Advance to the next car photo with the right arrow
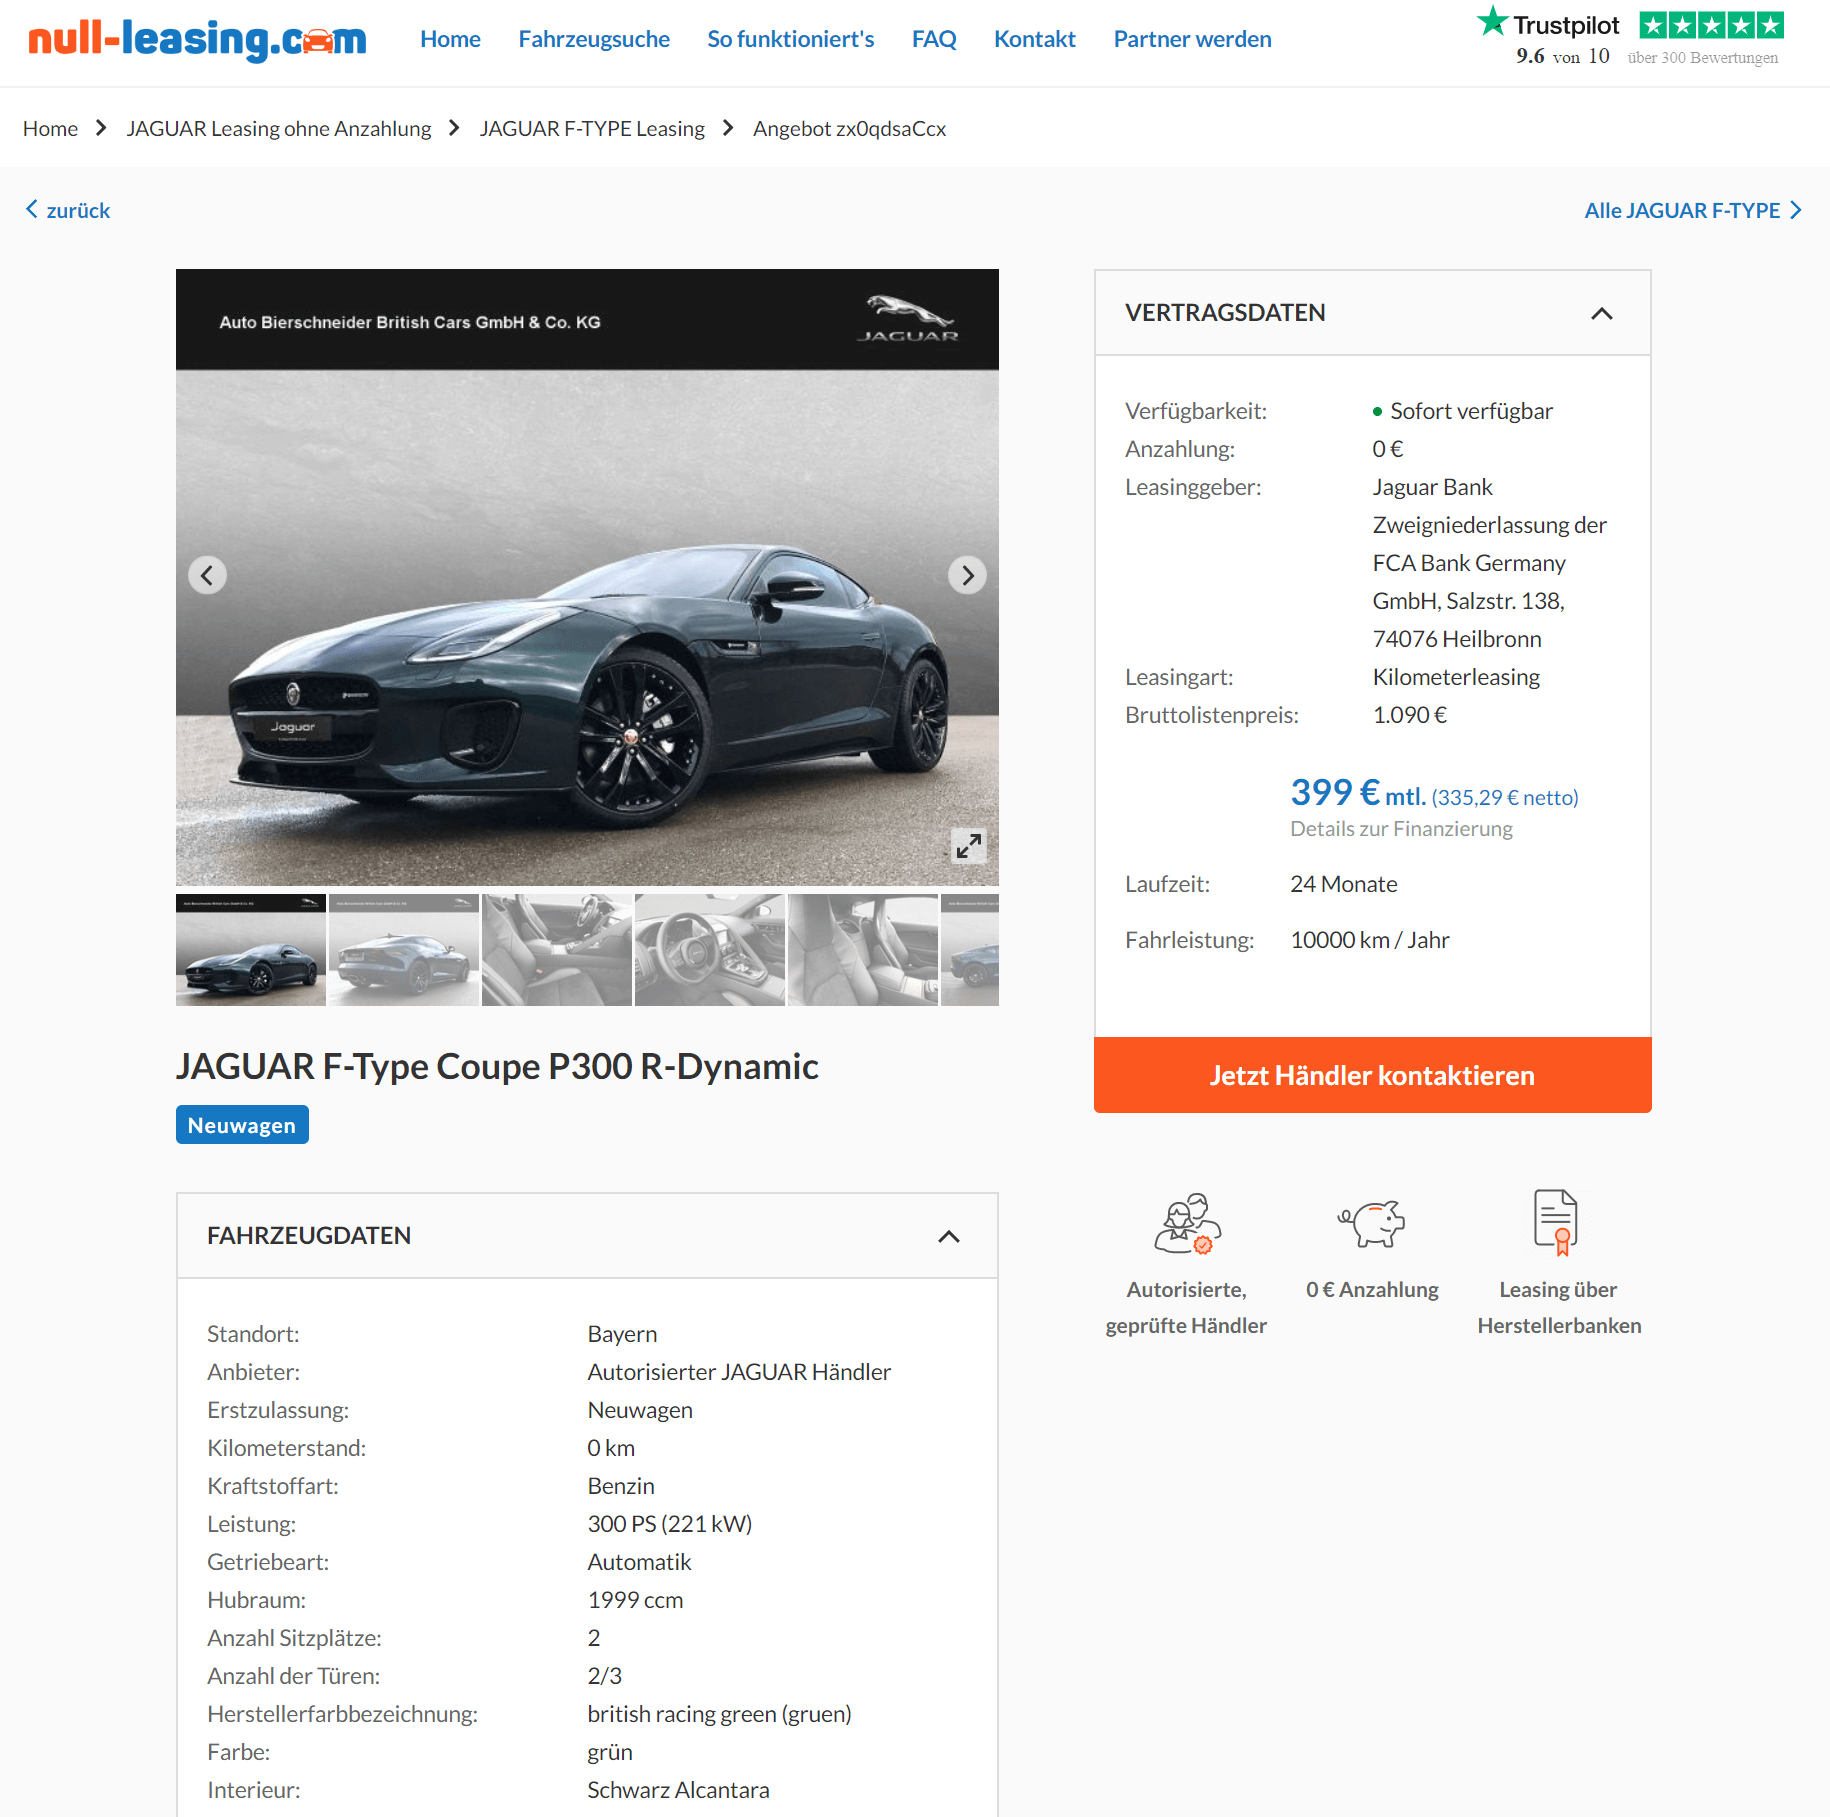The image size is (1830, 1817). (x=967, y=575)
